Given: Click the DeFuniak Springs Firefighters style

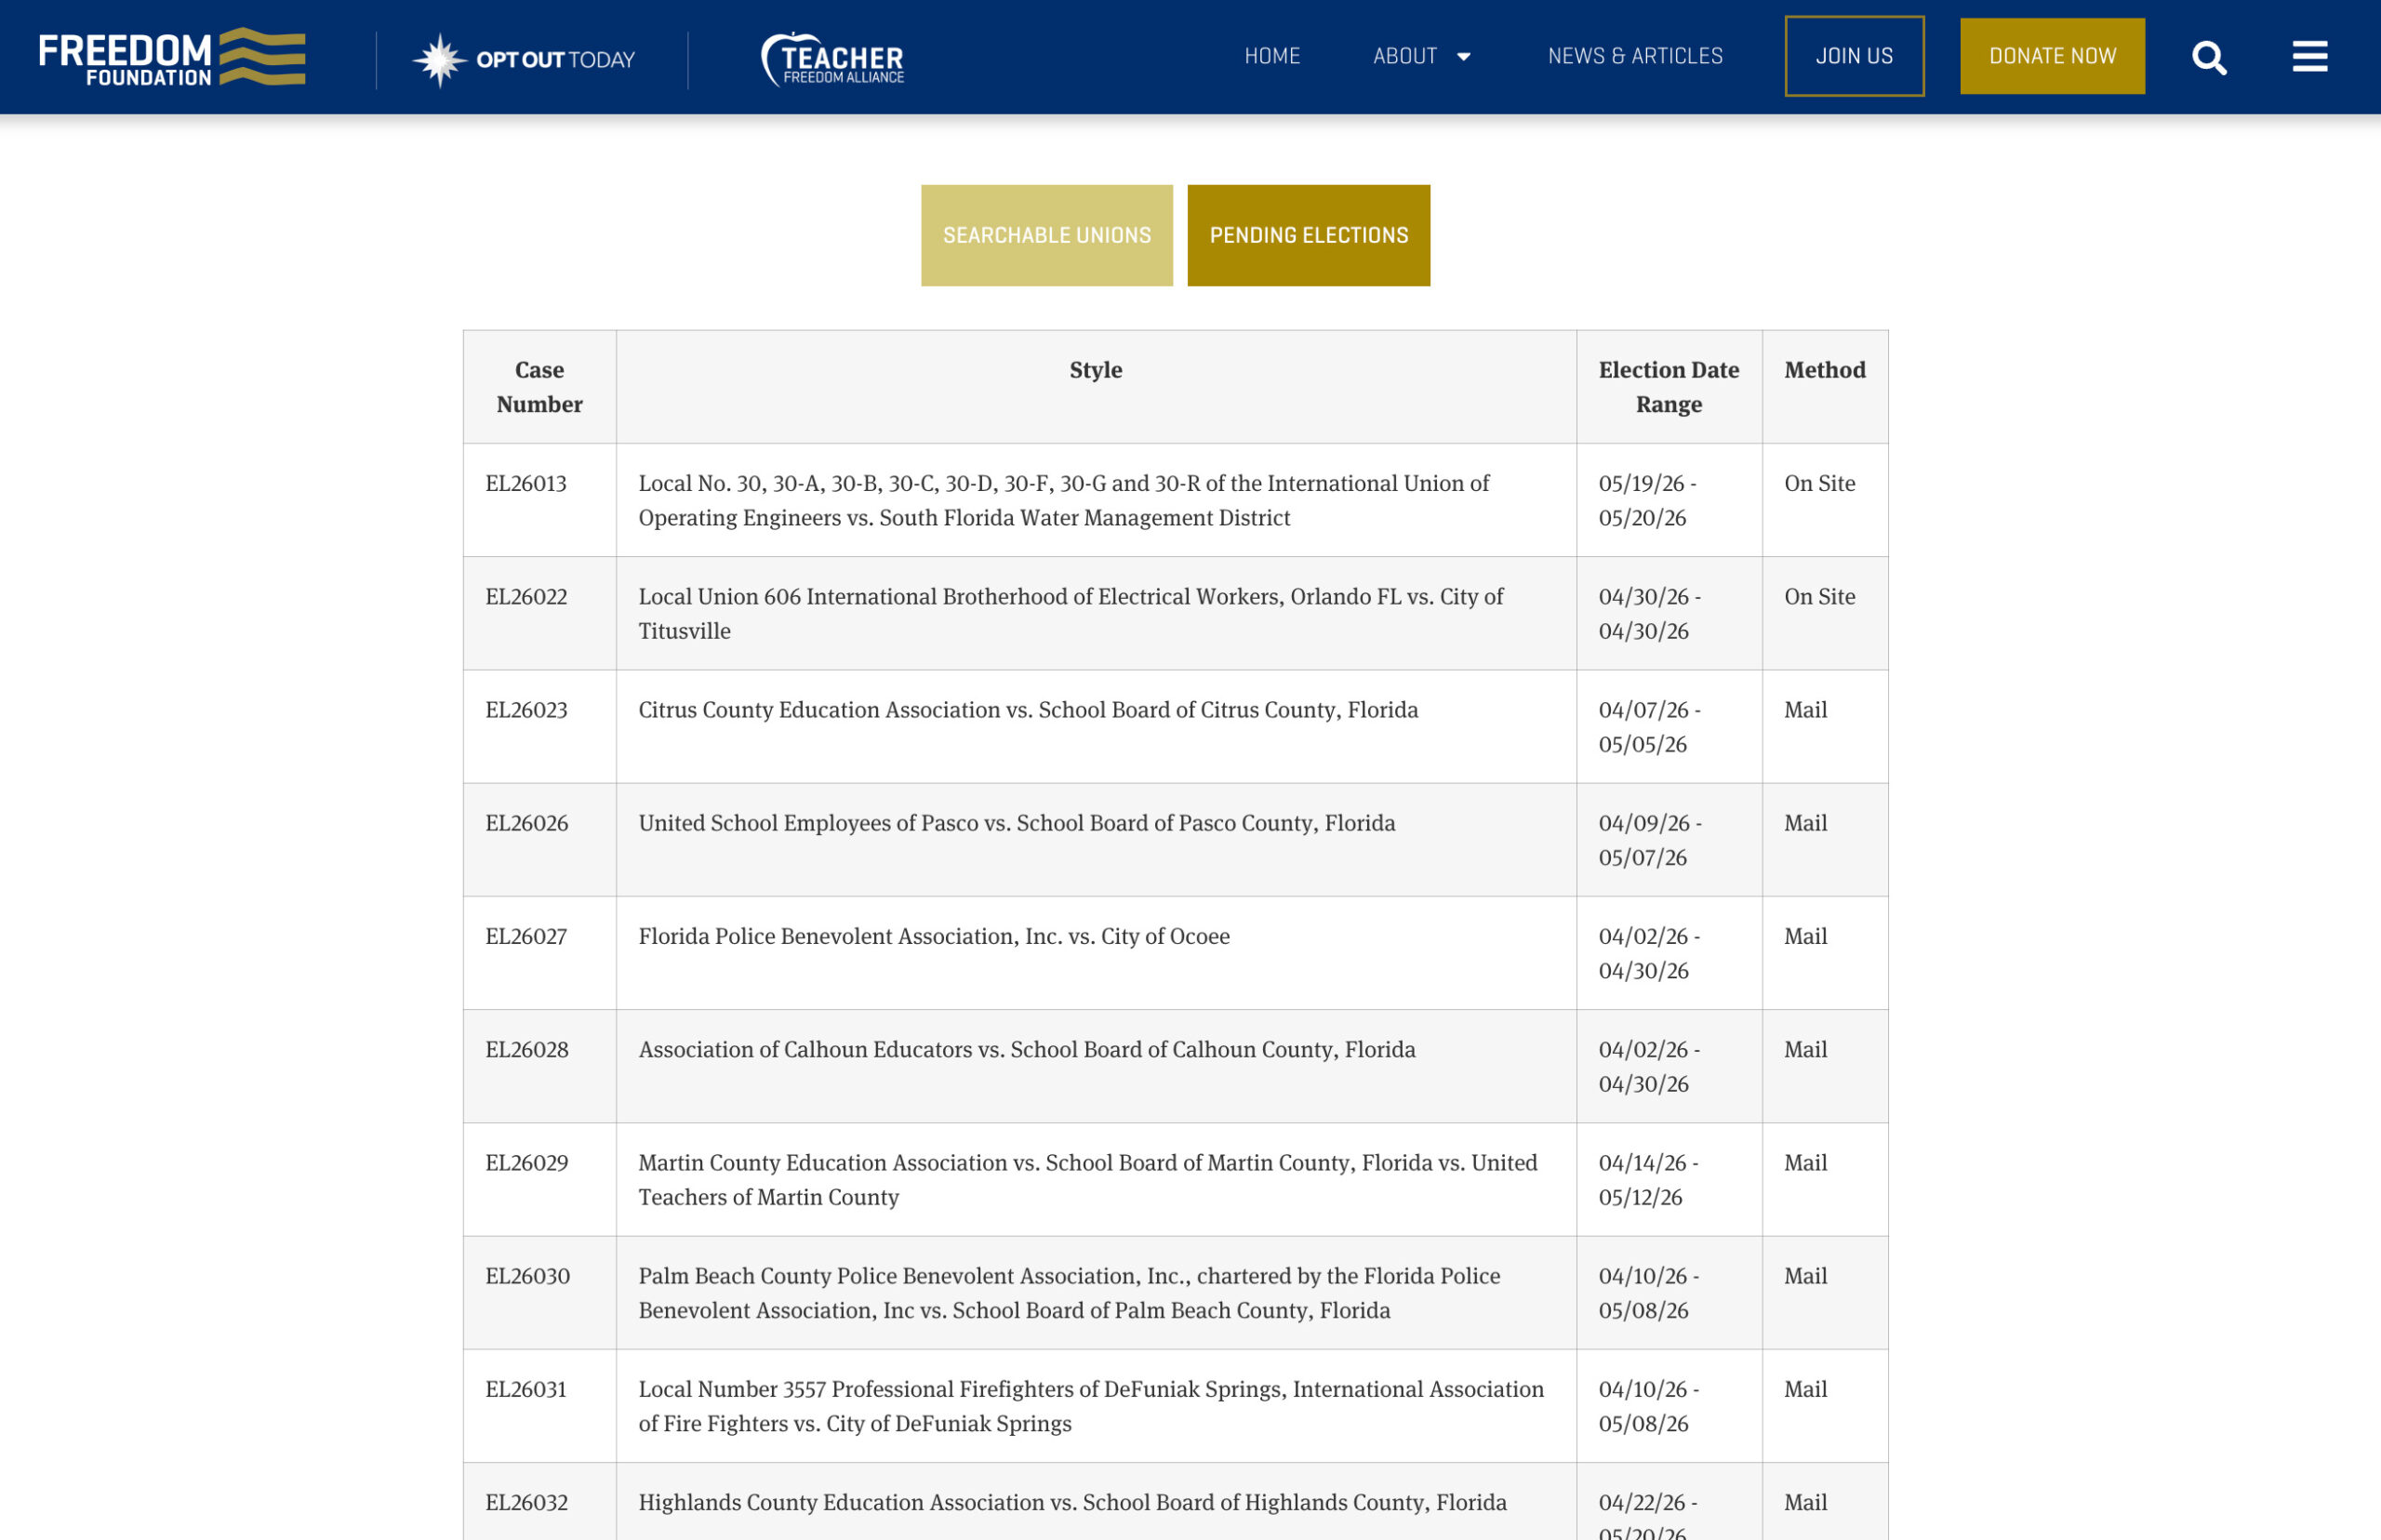Looking at the screenshot, I should (1091, 1406).
